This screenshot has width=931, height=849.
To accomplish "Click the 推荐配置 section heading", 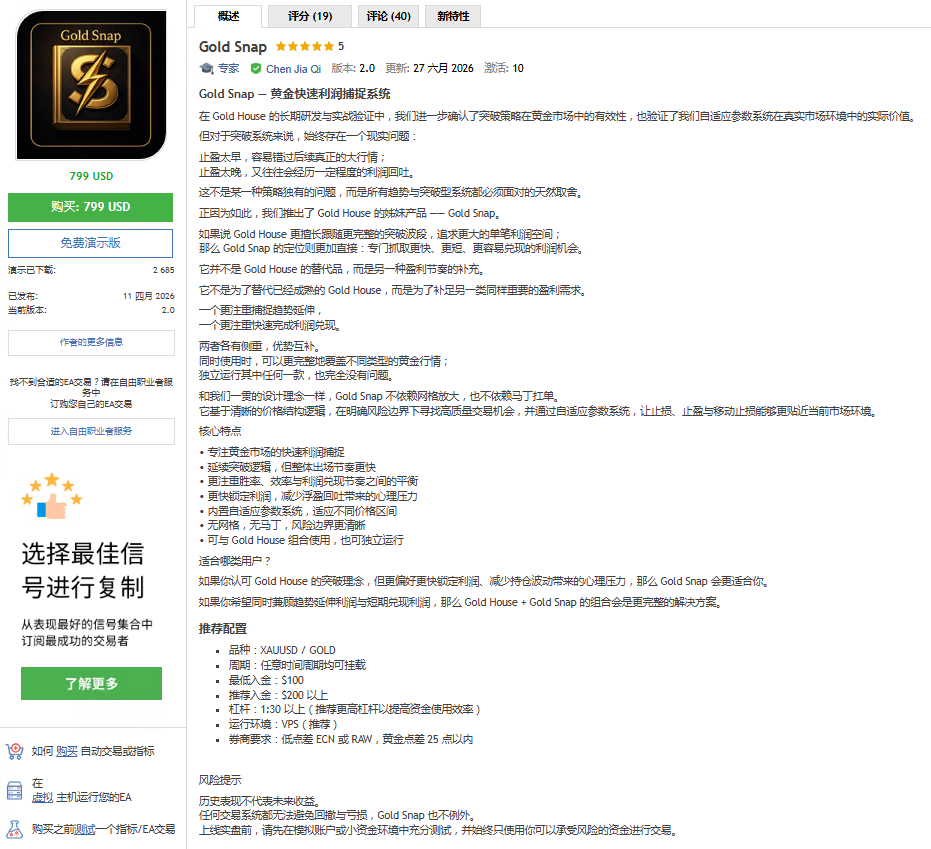I will coord(223,629).
